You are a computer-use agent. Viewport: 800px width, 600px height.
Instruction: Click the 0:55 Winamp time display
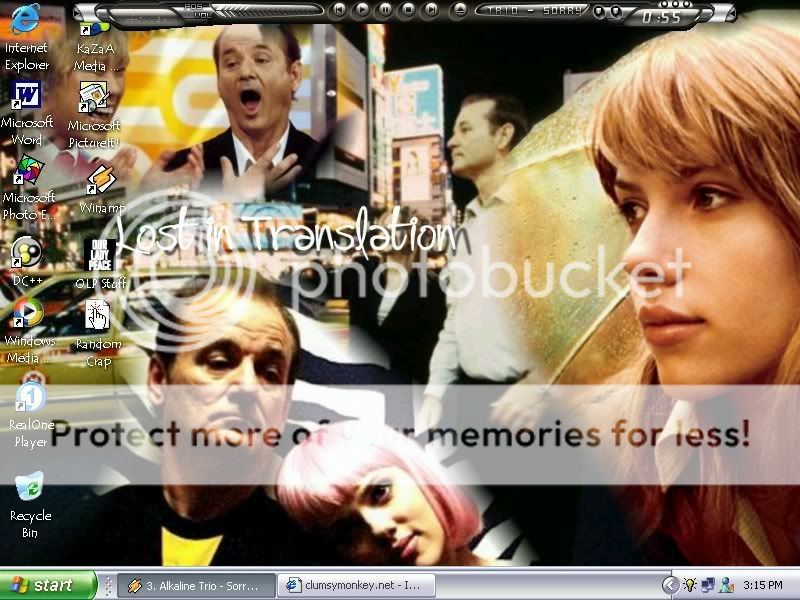(x=662, y=17)
